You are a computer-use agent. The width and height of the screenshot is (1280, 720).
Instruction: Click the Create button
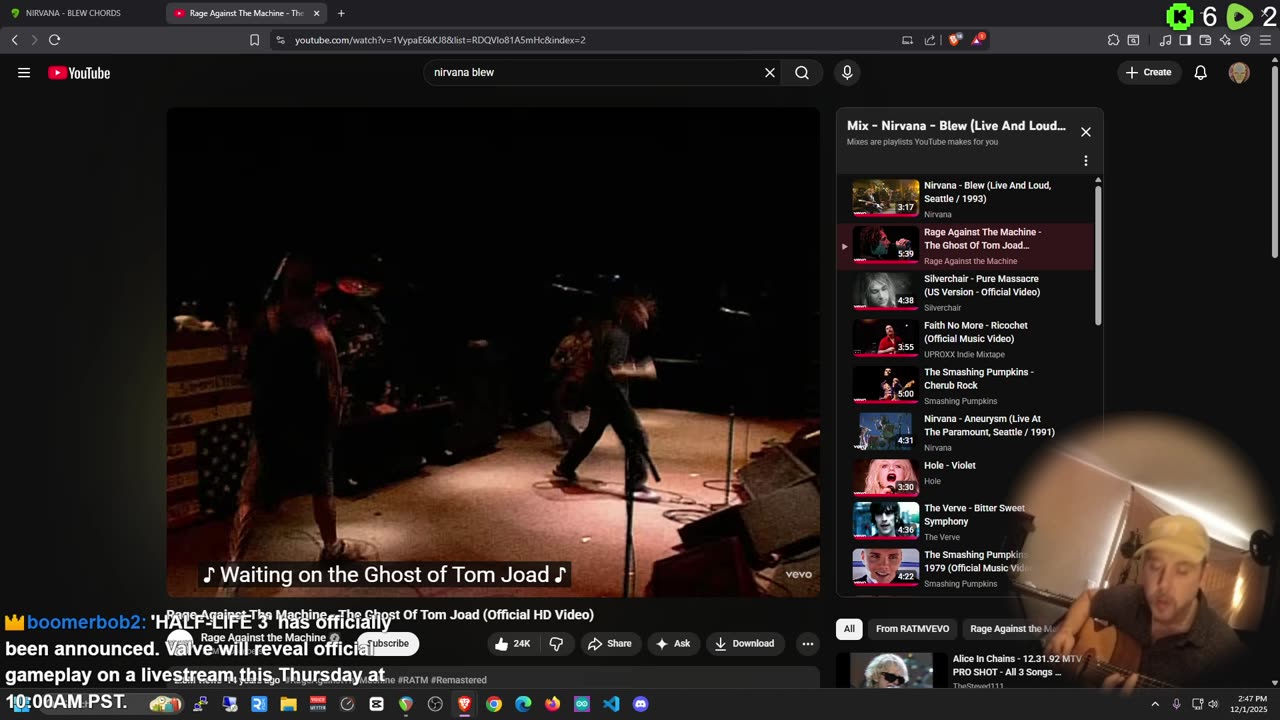[1149, 72]
